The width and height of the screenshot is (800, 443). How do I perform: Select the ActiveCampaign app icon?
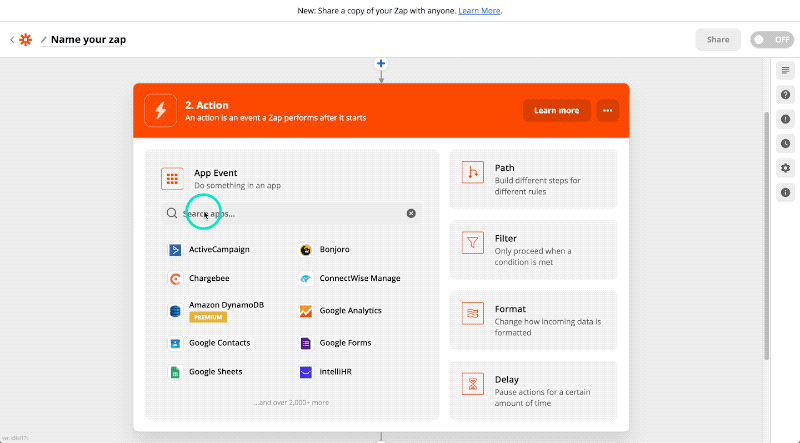point(175,250)
